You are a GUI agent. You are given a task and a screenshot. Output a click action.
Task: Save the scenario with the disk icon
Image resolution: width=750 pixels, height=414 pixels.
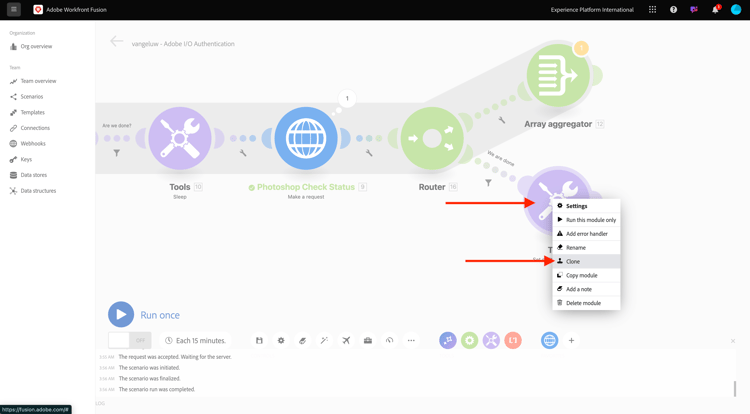[259, 340]
